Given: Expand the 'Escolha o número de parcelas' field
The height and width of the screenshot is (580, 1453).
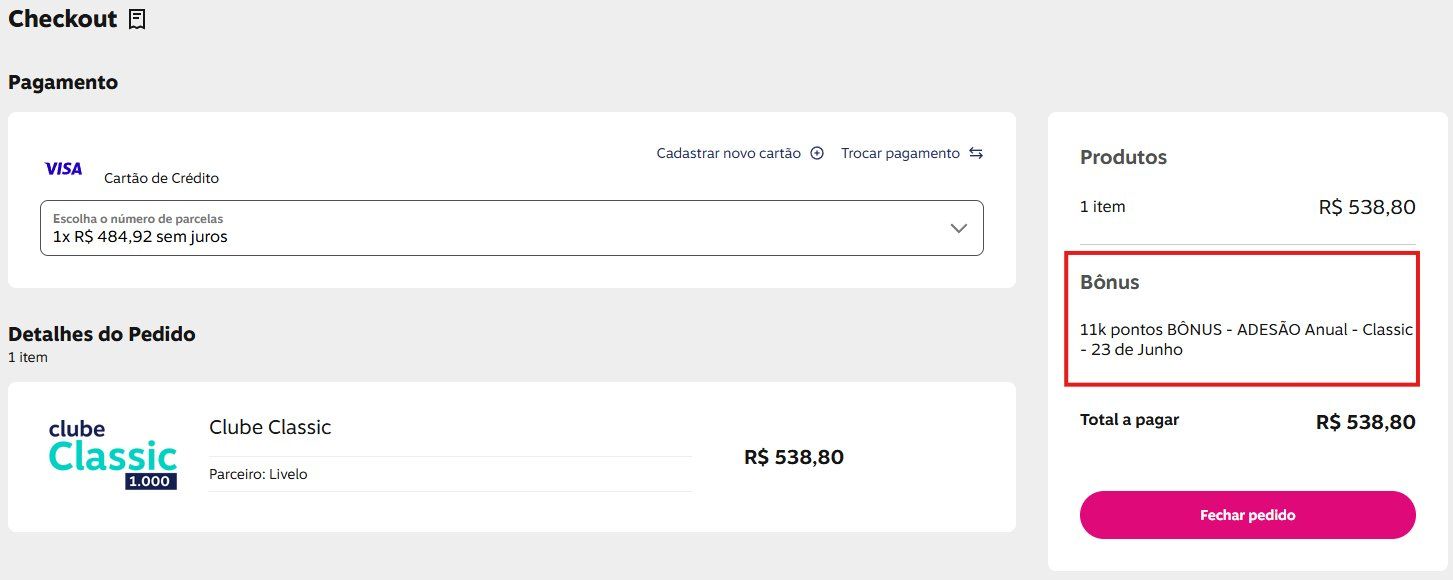Looking at the screenshot, I should (x=500, y=228).
